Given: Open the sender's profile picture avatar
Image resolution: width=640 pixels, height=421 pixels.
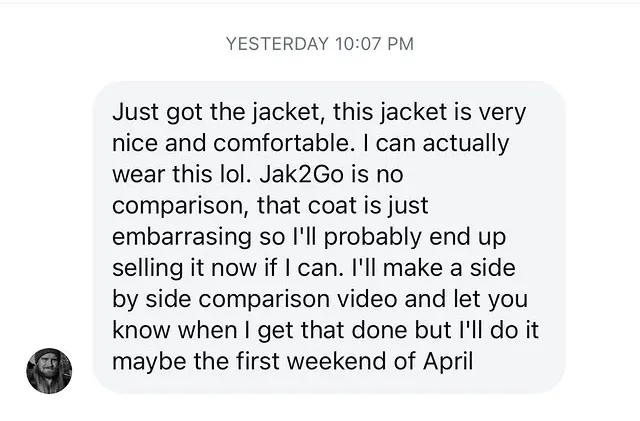Looking at the screenshot, I should tap(49, 371).
